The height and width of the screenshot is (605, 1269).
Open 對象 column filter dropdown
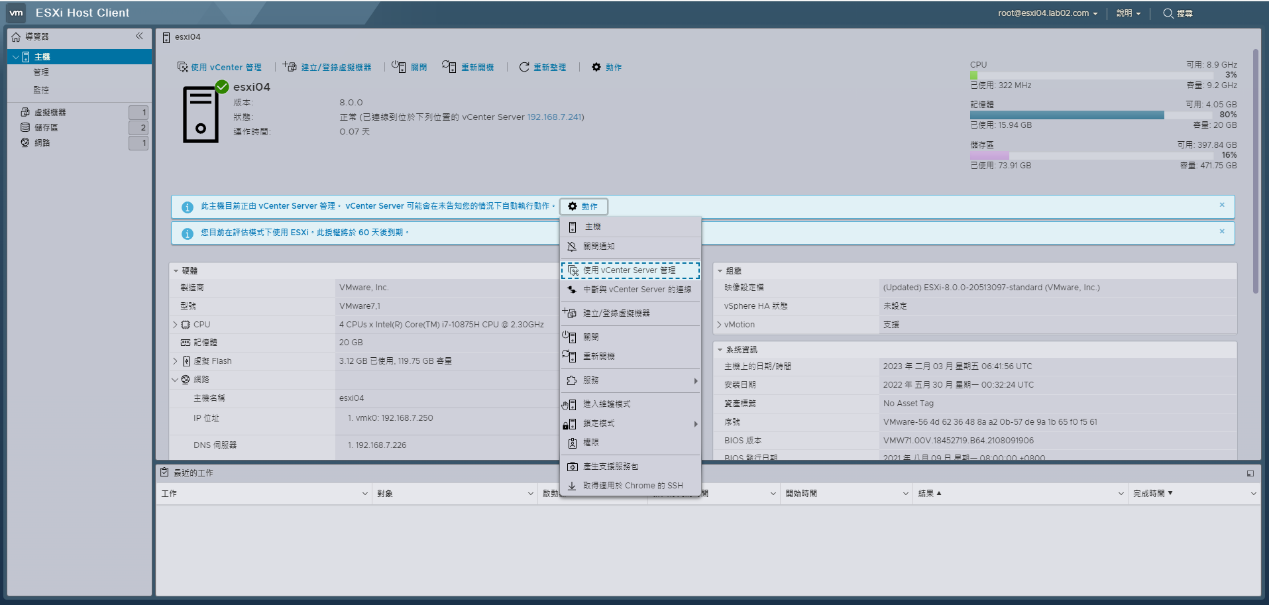pos(532,494)
